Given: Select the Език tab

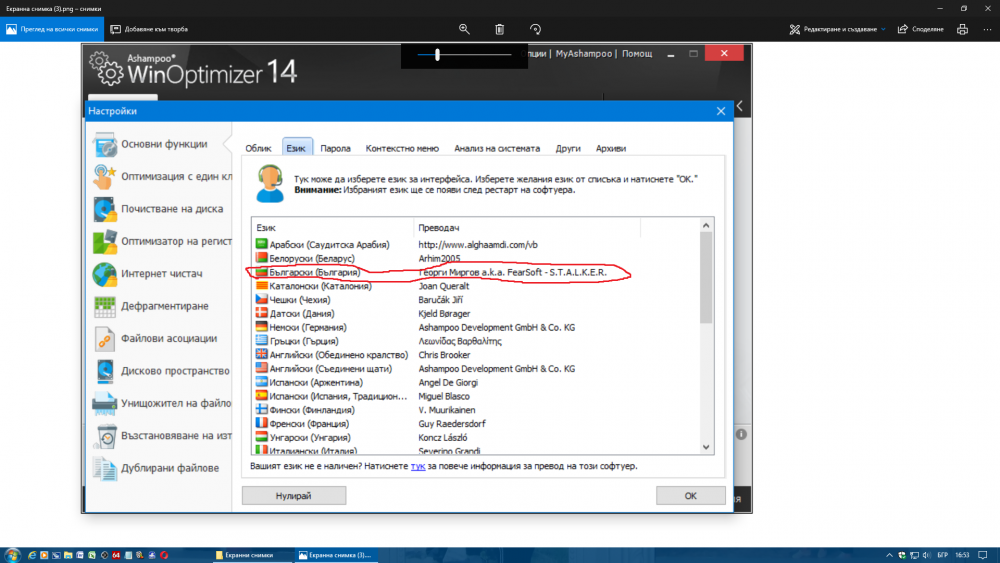Looking at the screenshot, I should (x=296, y=148).
